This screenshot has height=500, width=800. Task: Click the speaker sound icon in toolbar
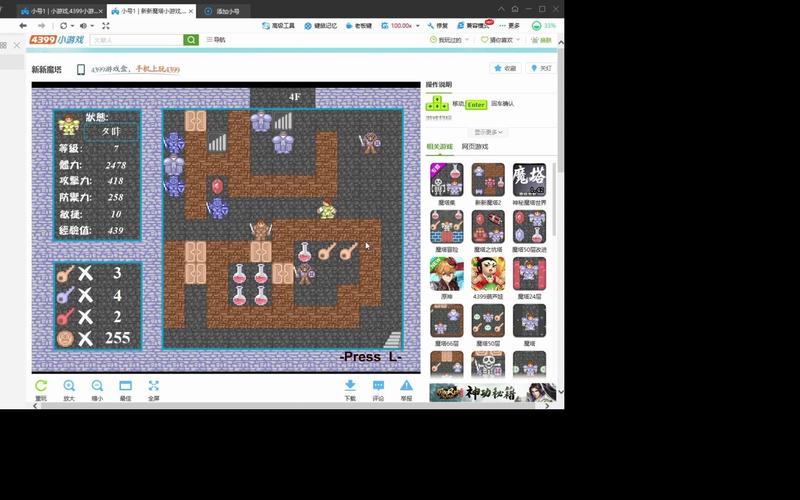[x=83, y=26]
